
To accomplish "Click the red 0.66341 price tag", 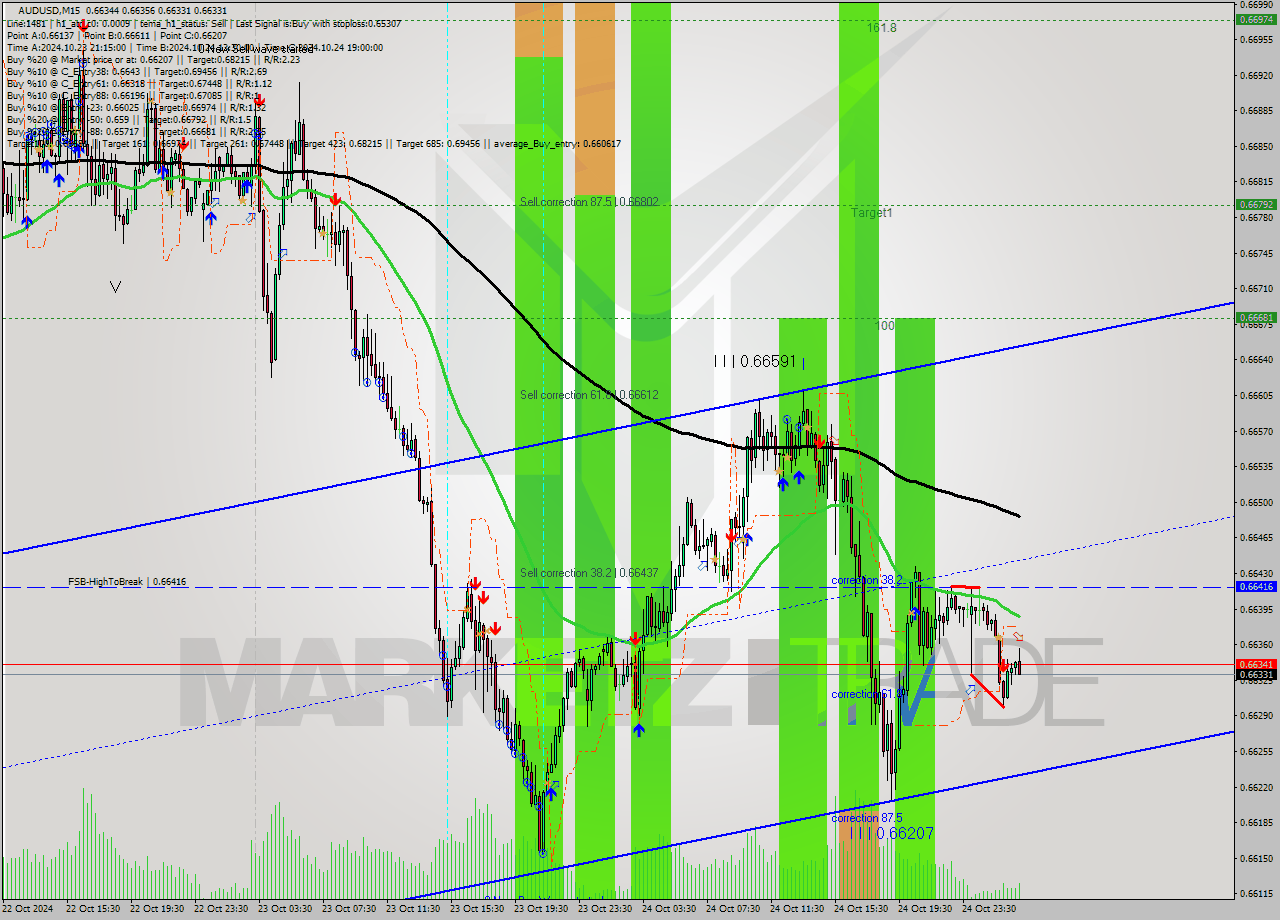I will [1256, 664].
